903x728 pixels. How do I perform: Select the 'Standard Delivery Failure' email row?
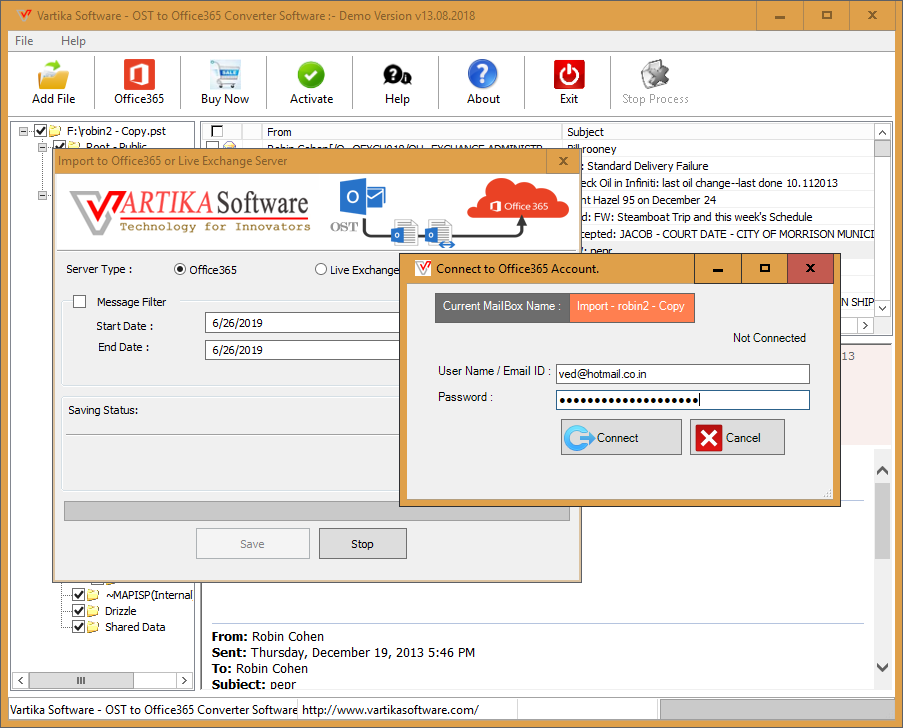point(727,166)
